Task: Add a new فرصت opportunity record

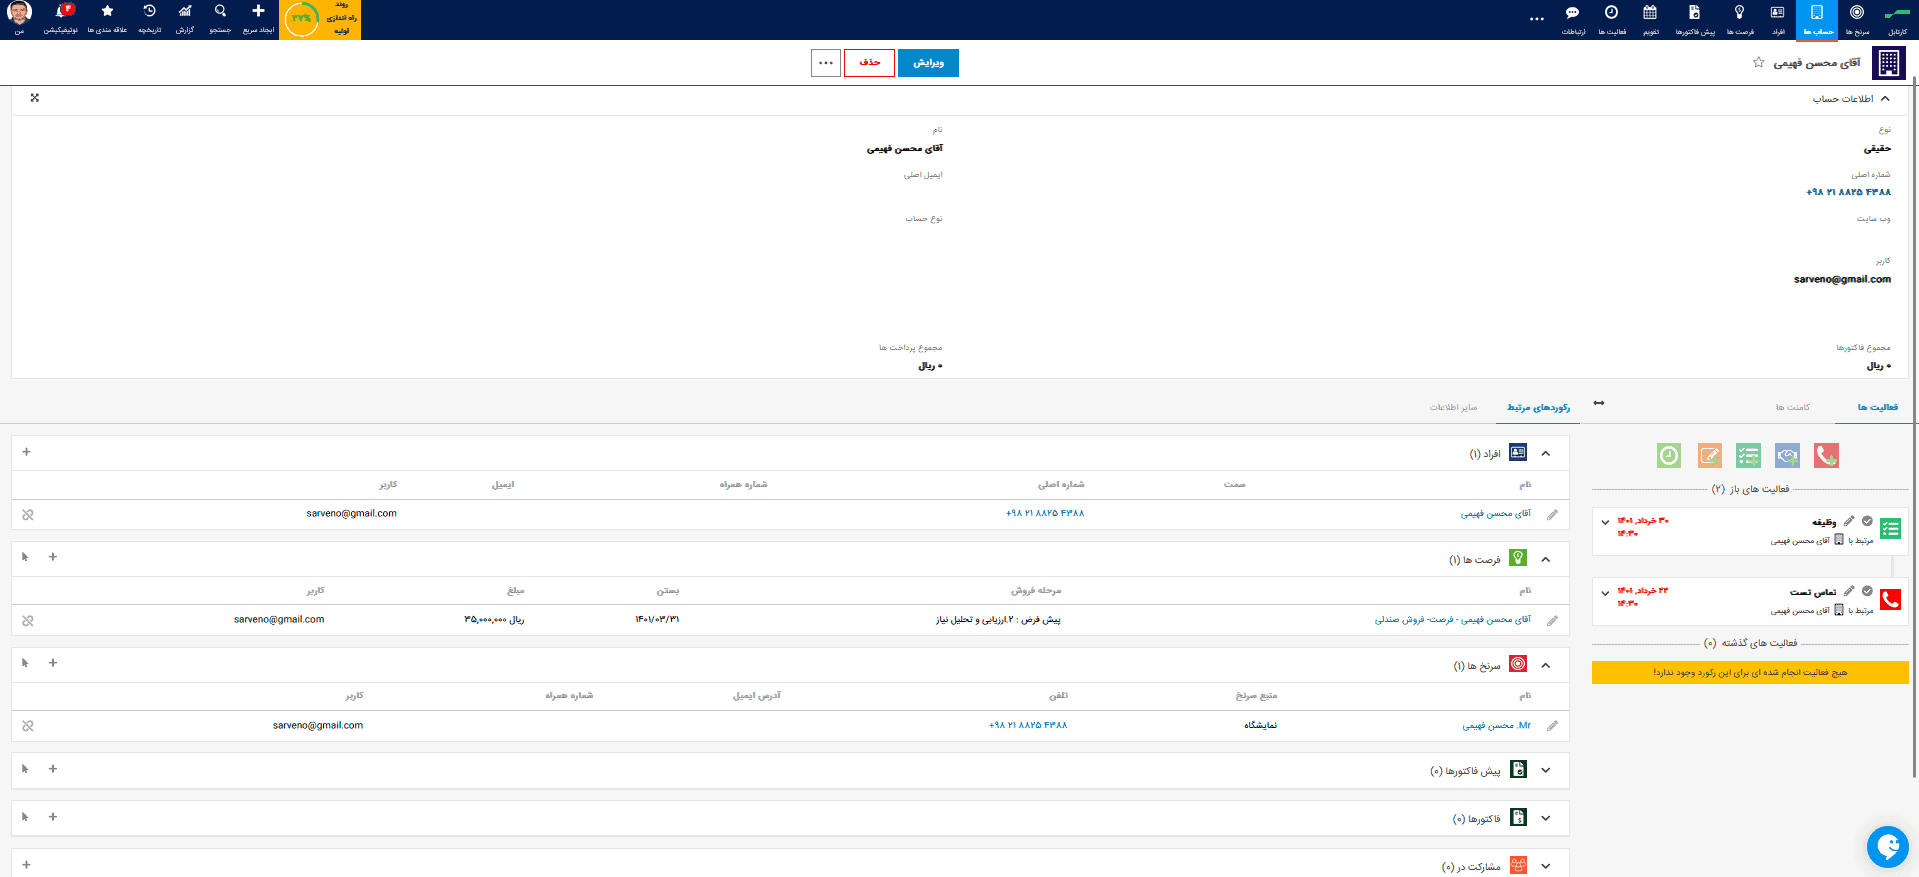Action: pyautogui.click(x=53, y=557)
